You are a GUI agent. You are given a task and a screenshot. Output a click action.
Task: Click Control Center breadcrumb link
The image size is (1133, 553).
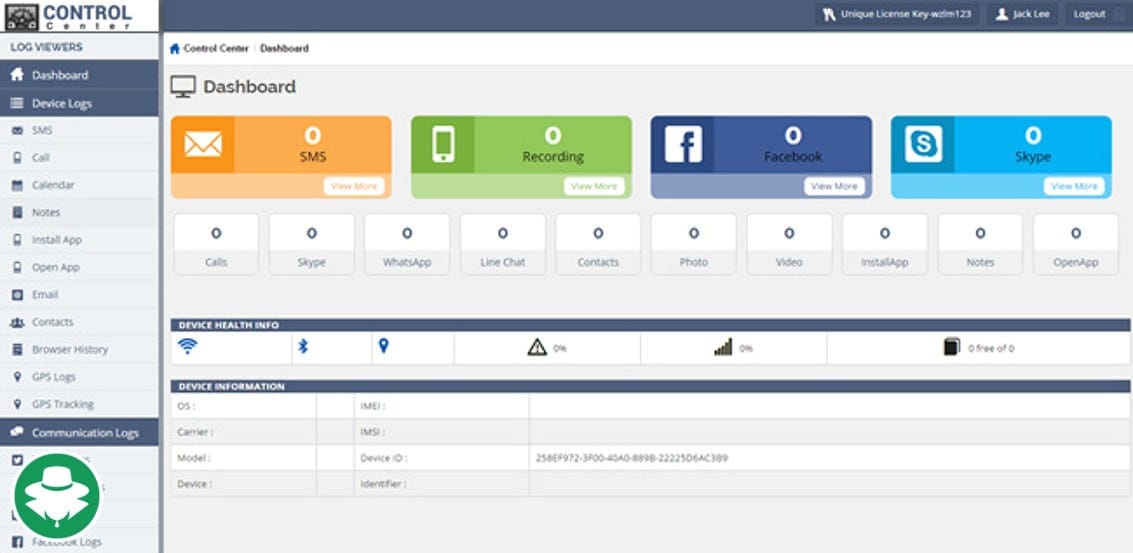(x=215, y=48)
